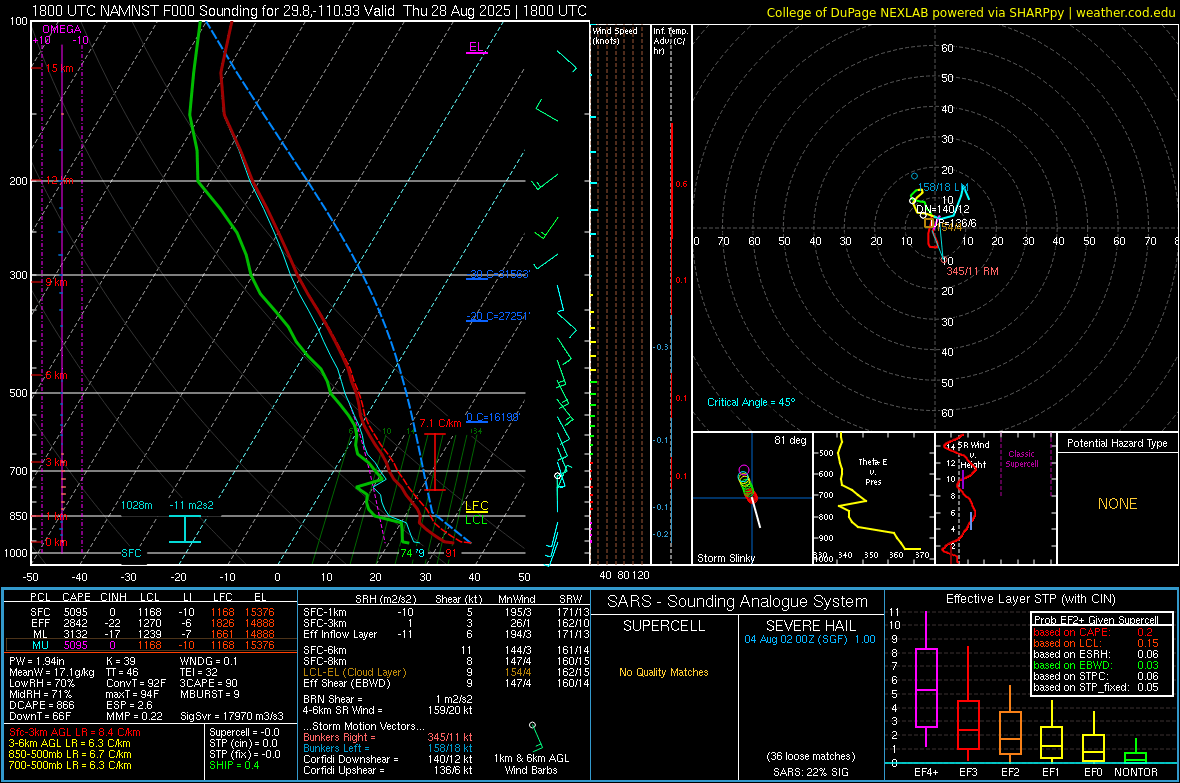Click the 1028m effective inflow label
This screenshot has height=783, width=1180.
[136, 505]
